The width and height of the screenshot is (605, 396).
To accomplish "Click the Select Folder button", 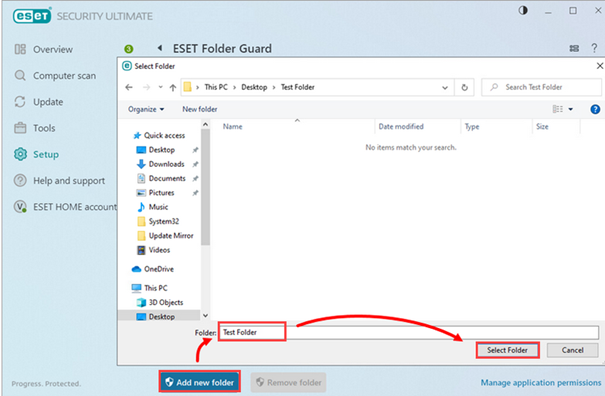I will coord(507,350).
